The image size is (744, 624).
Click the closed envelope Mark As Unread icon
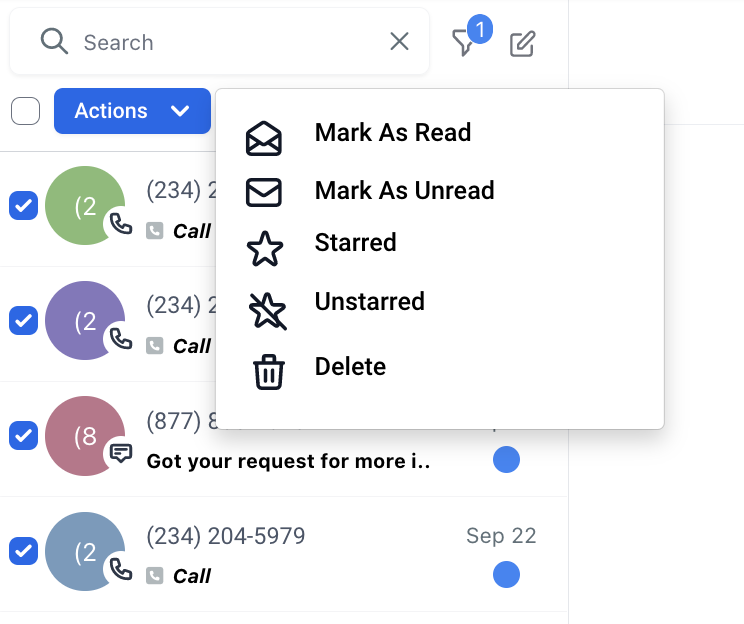click(x=264, y=192)
